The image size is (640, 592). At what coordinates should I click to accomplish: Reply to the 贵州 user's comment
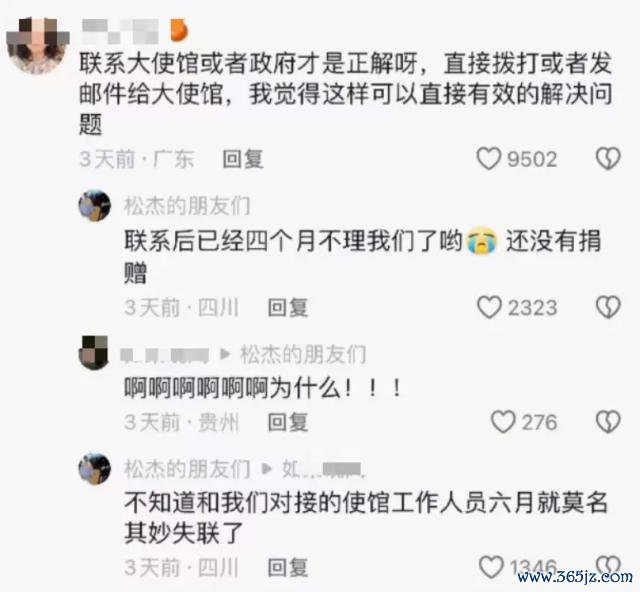[288, 422]
